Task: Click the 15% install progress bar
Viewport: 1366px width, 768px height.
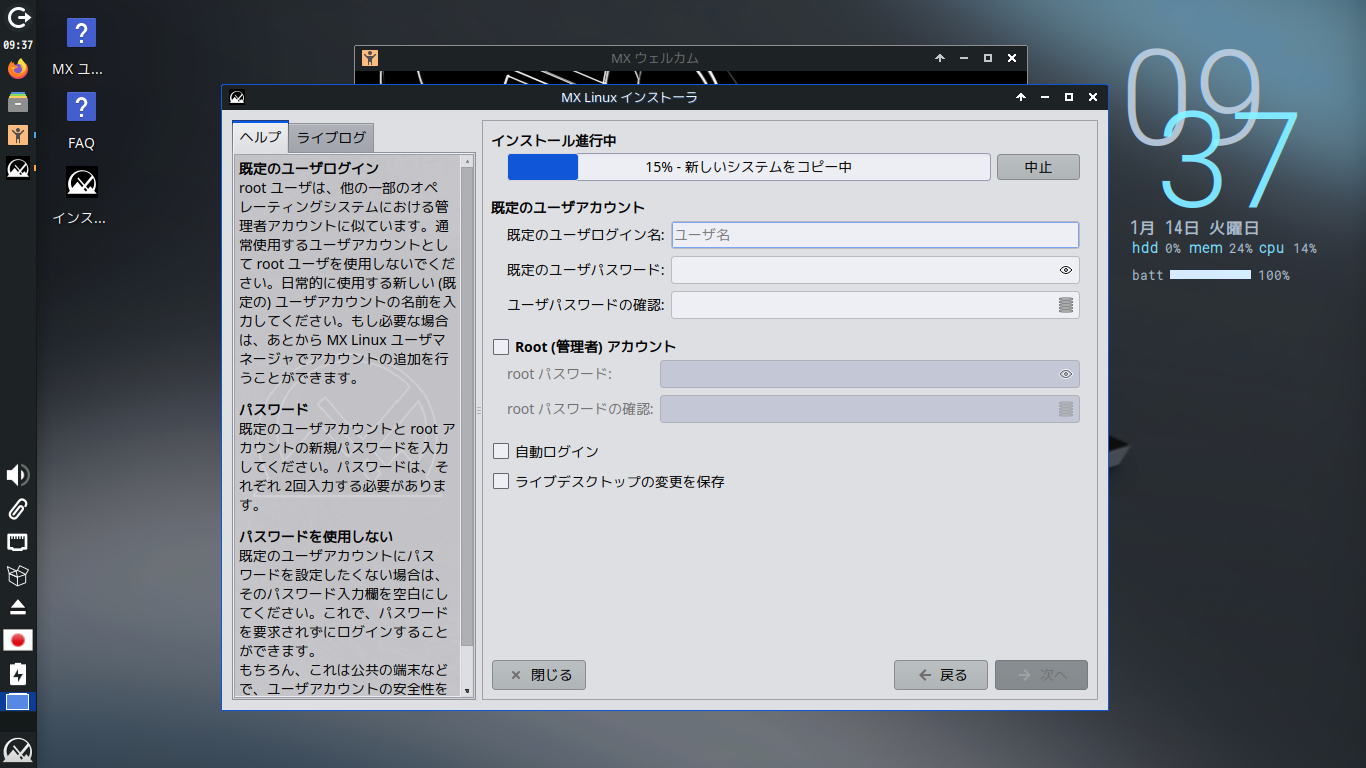Action: point(749,167)
